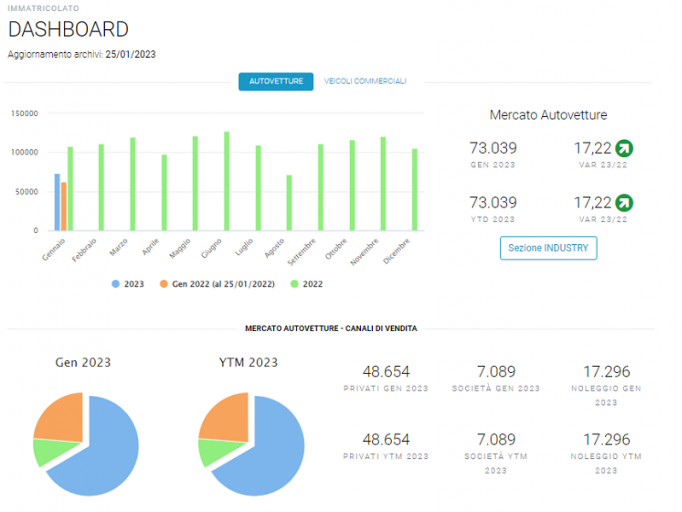Click the Novembre axis label

tap(364, 252)
